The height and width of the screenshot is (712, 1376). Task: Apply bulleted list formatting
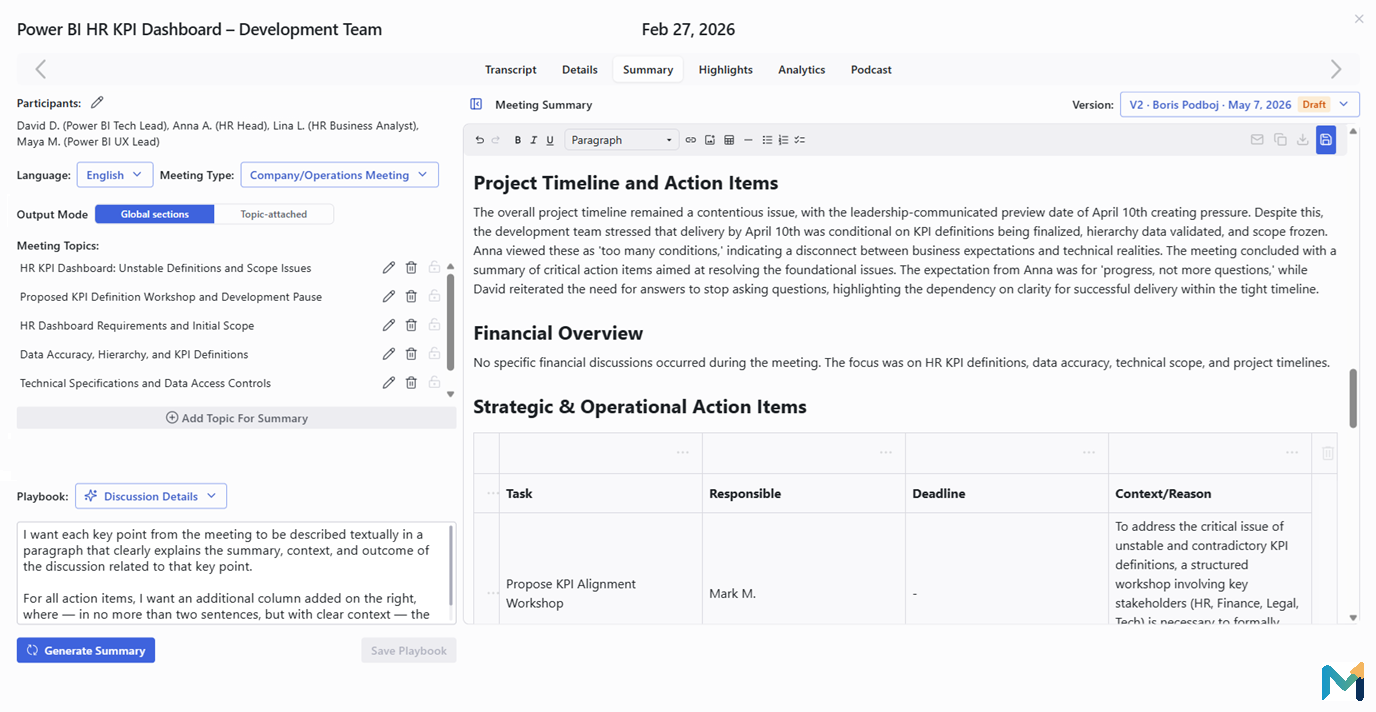[767, 140]
